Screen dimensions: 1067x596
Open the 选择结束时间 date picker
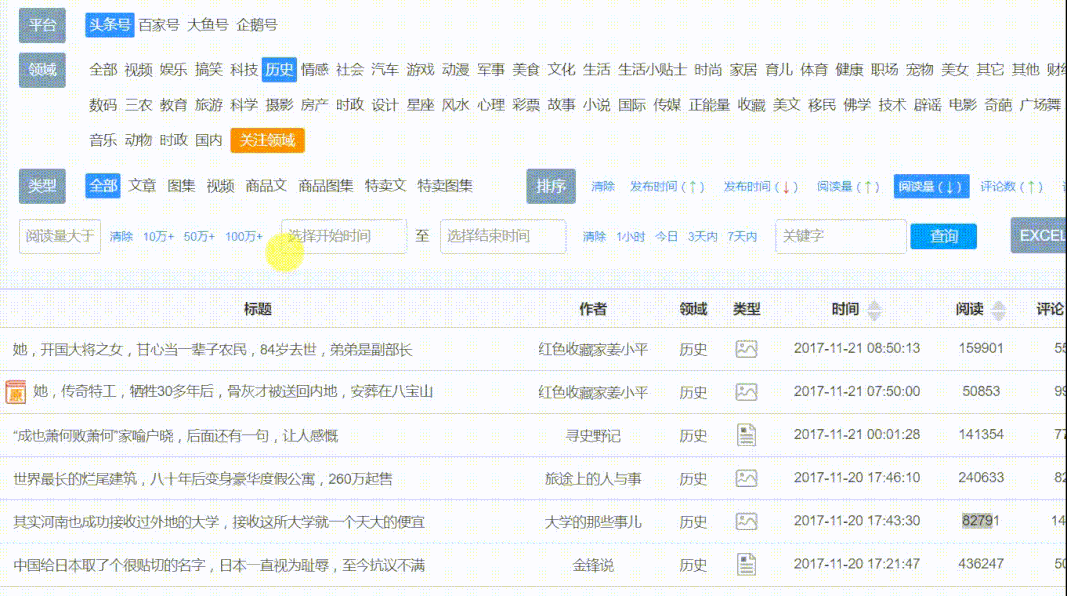click(502, 236)
